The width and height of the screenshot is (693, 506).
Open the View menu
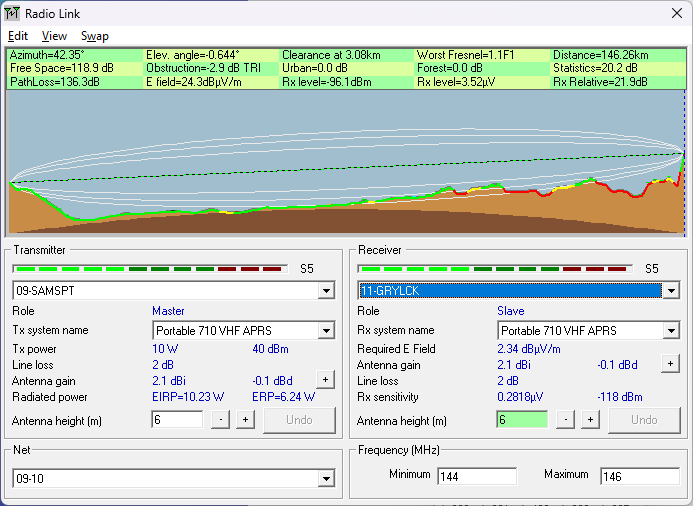(x=54, y=36)
